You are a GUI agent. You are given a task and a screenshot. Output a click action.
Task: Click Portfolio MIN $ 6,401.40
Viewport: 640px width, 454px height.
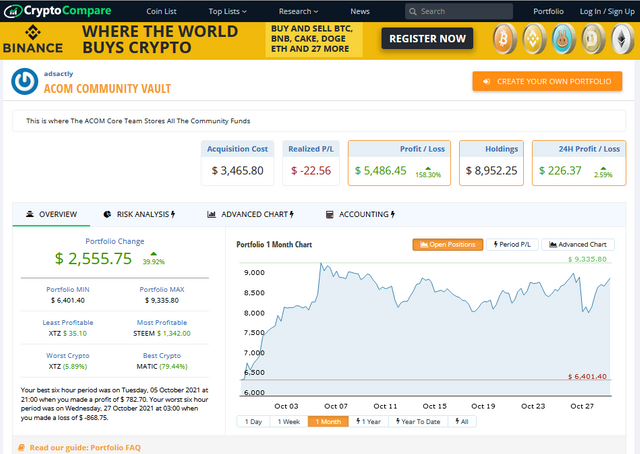click(x=68, y=300)
